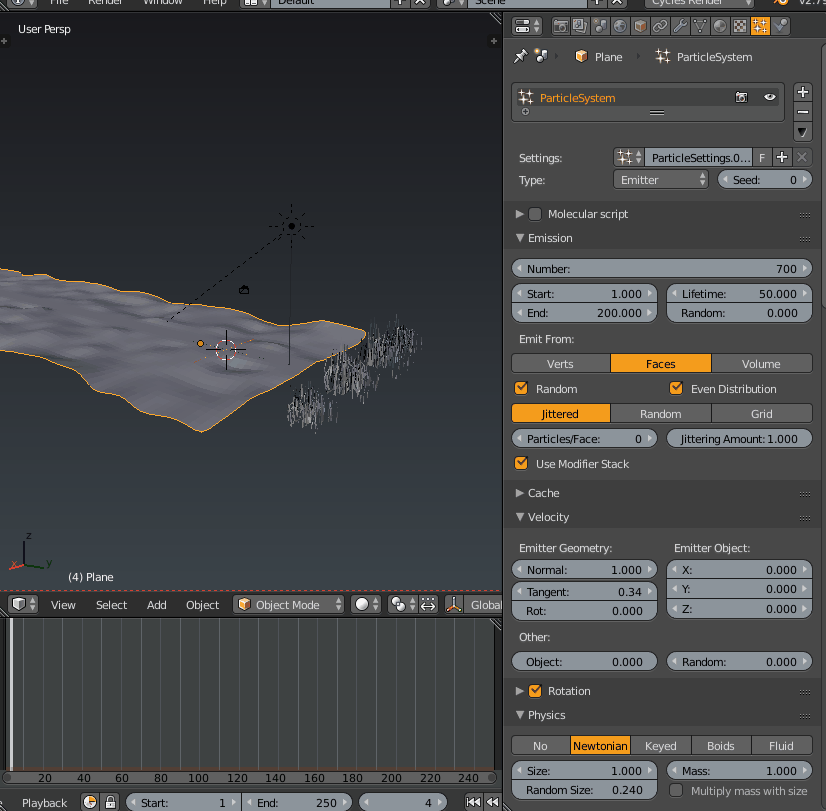Expand the Cache panel
Viewport: 826px width, 811px height.
tap(545, 492)
